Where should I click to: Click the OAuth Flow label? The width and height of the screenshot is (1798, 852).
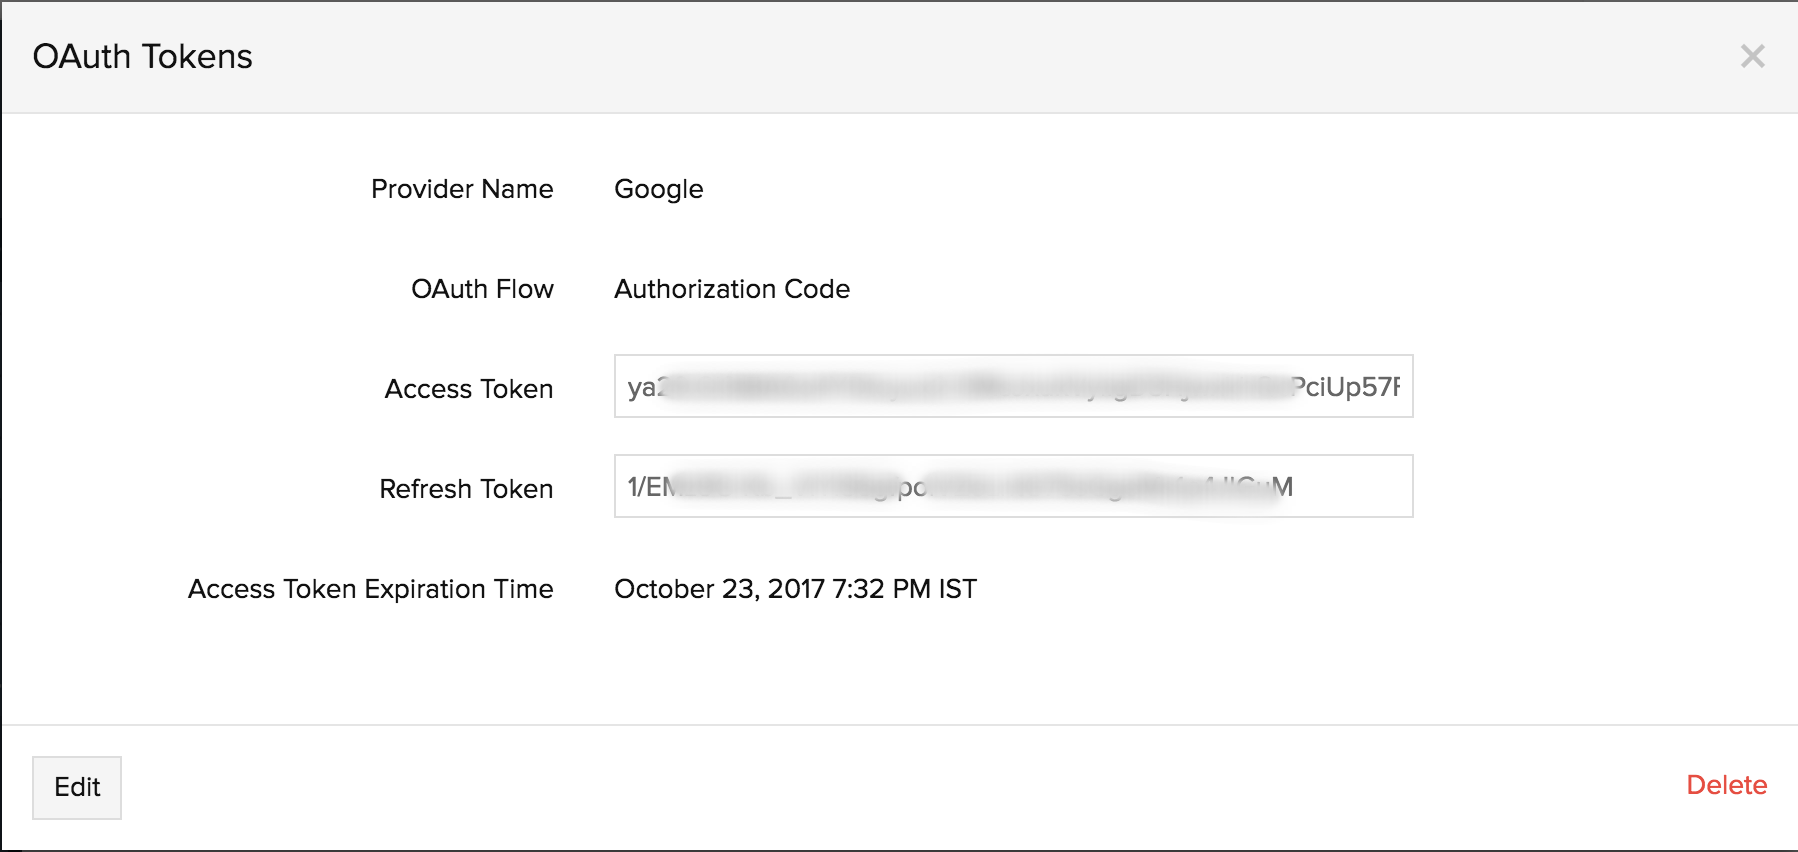coord(483,289)
